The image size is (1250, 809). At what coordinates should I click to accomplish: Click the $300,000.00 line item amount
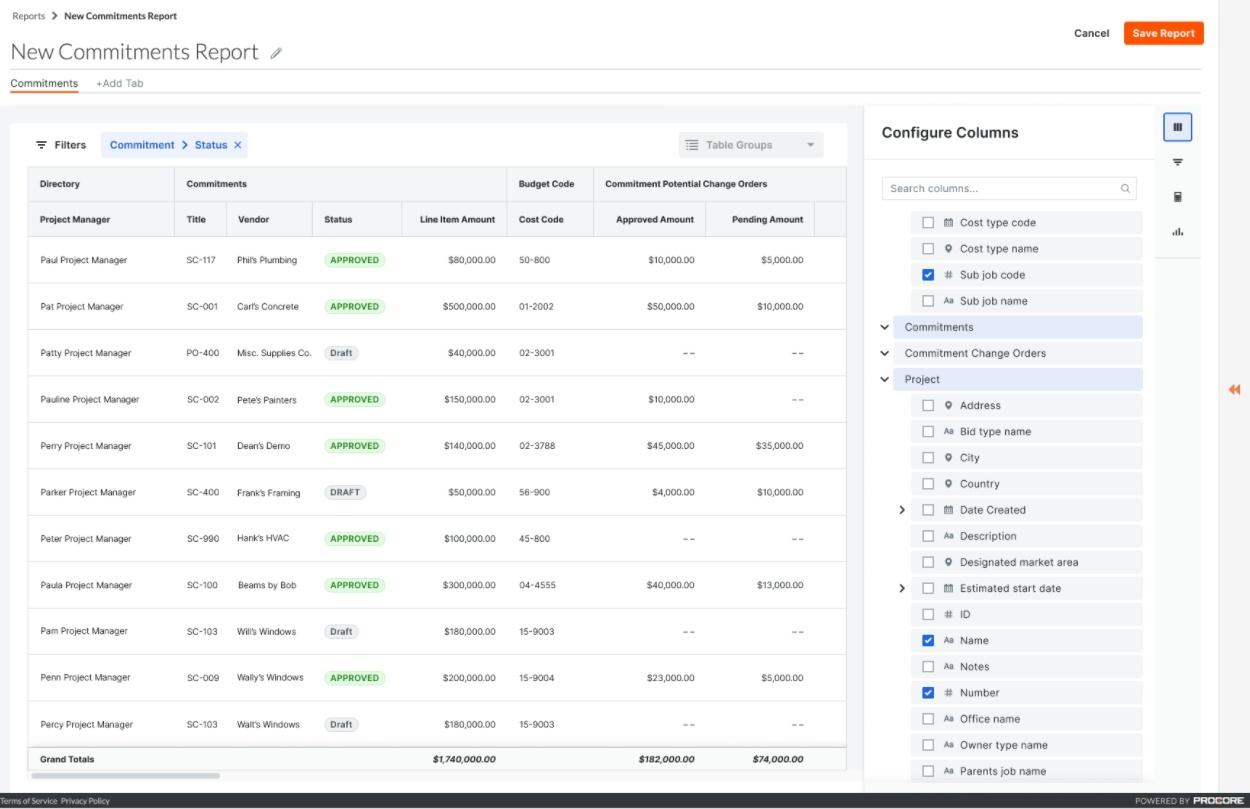469,585
